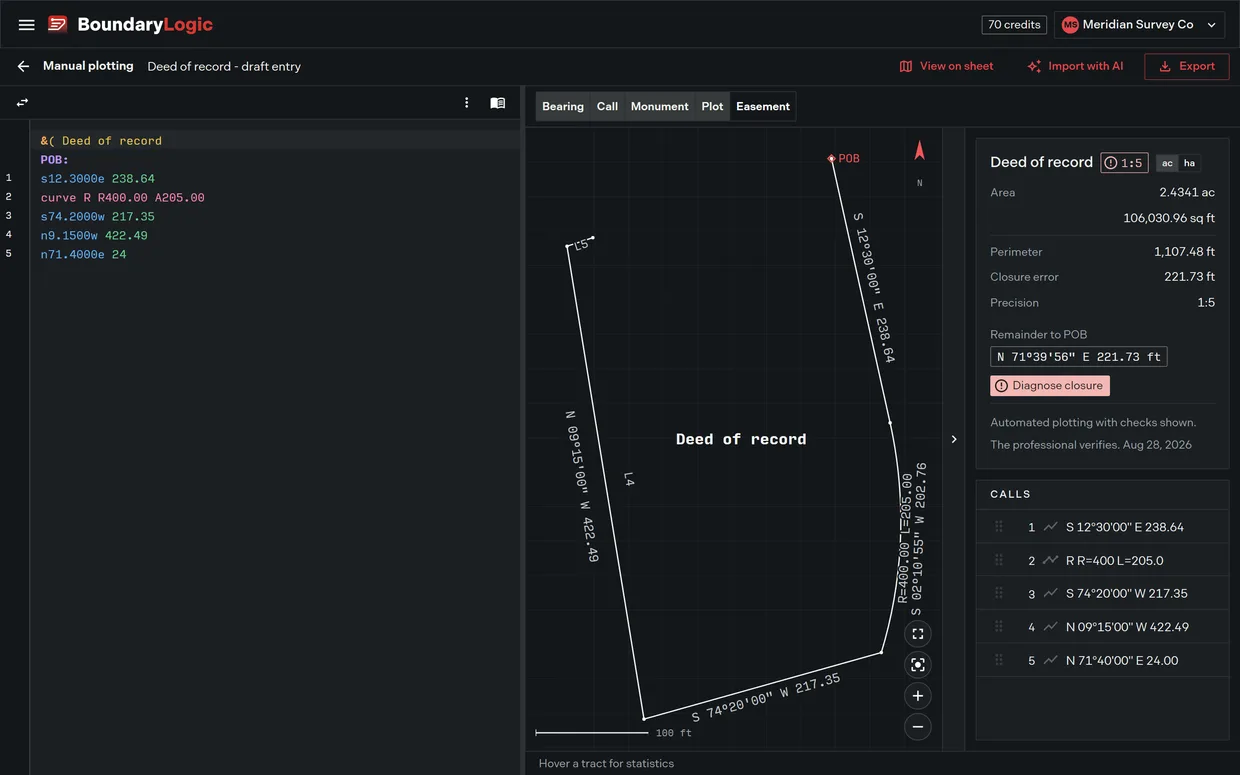The width and height of the screenshot is (1240, 775).
Task: Go back using the left arrow
Action: click(x=23, y=66)
